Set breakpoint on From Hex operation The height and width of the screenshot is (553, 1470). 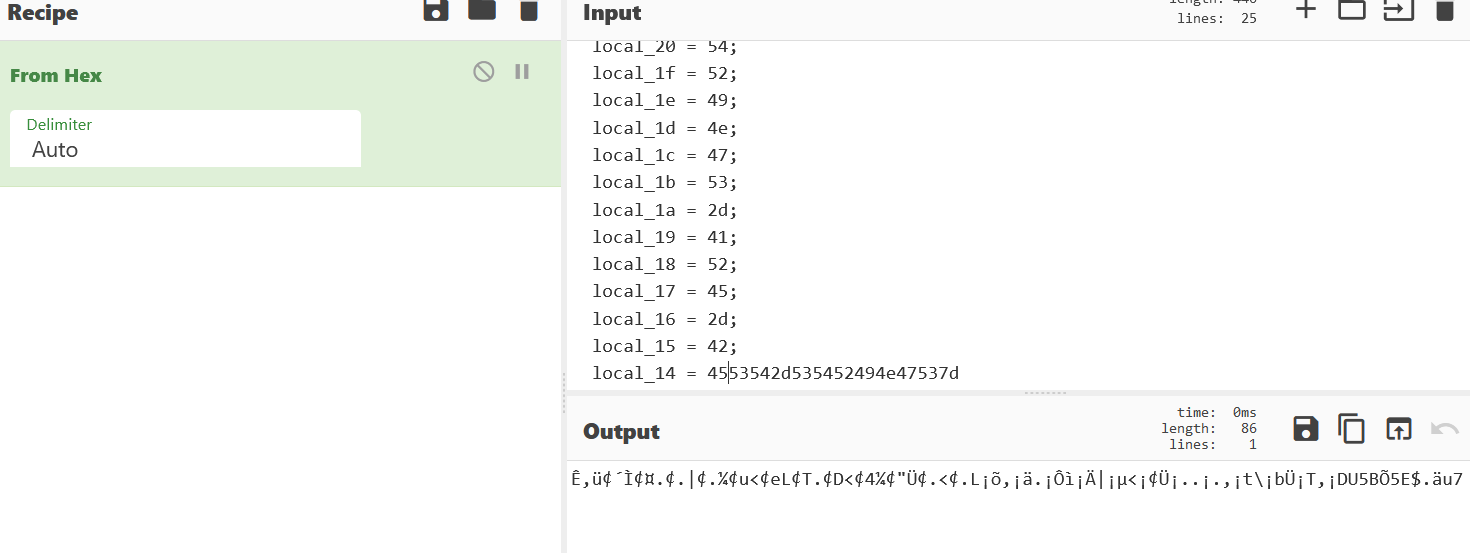(522, 71)
